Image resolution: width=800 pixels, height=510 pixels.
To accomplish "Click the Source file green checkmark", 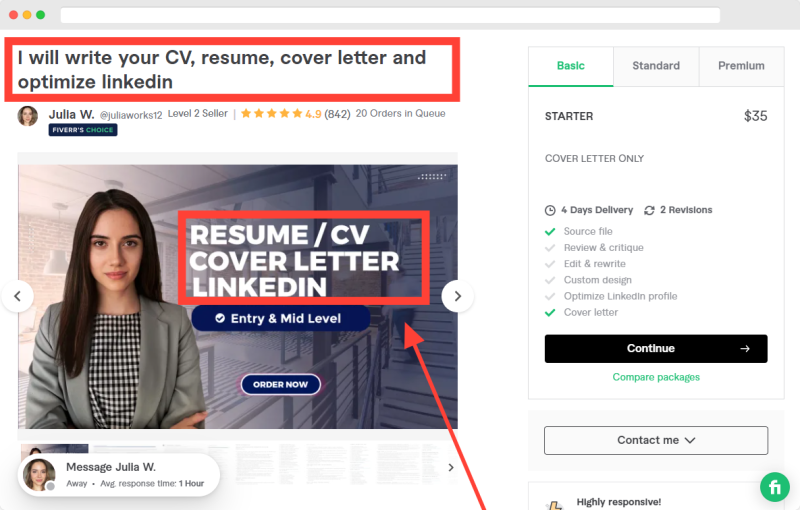I will [550, 232].
